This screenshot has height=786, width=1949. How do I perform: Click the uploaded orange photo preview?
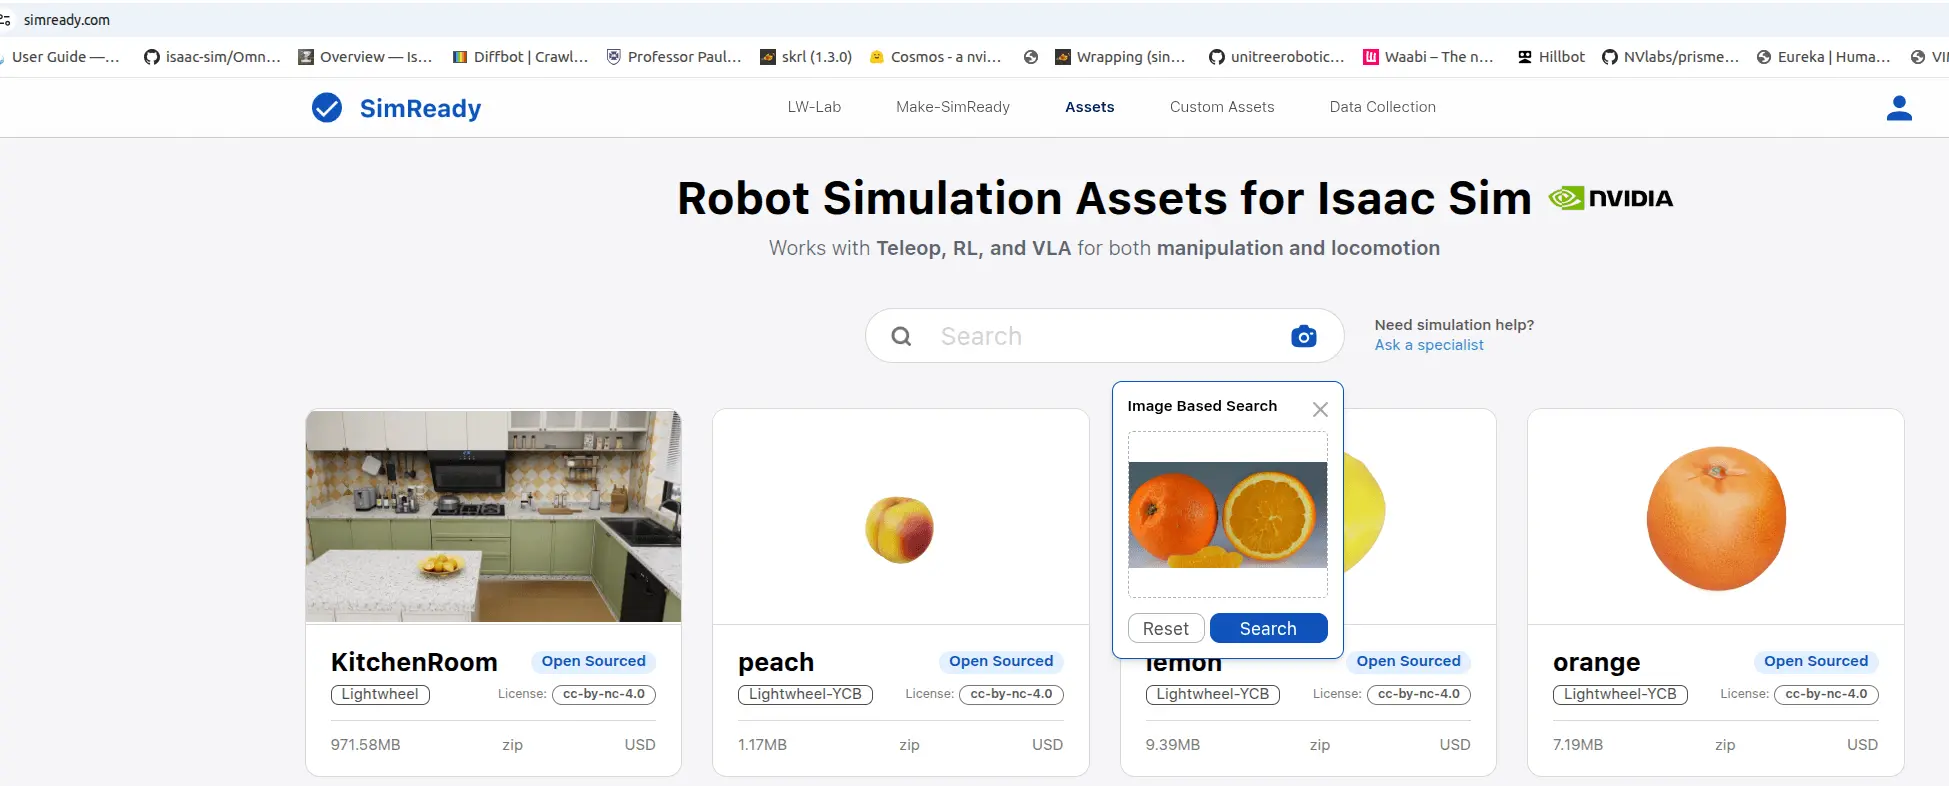click(x=1227, y=515)
